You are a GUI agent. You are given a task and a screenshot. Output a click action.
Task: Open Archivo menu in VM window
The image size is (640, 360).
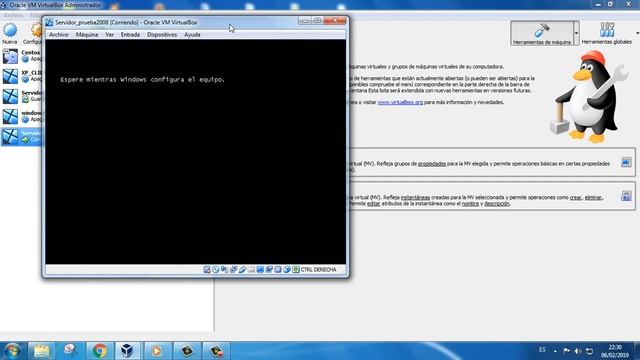point(59,35)
